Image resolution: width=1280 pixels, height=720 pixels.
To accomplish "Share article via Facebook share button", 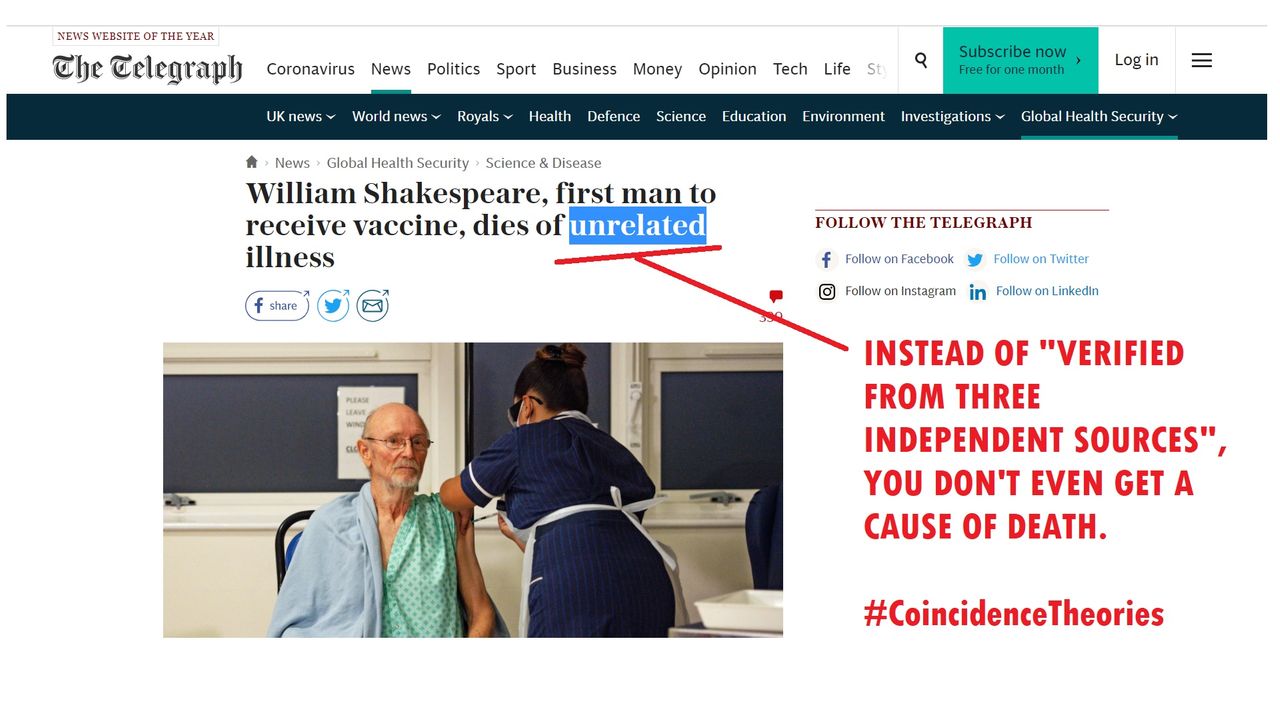I will pos(277,306).
